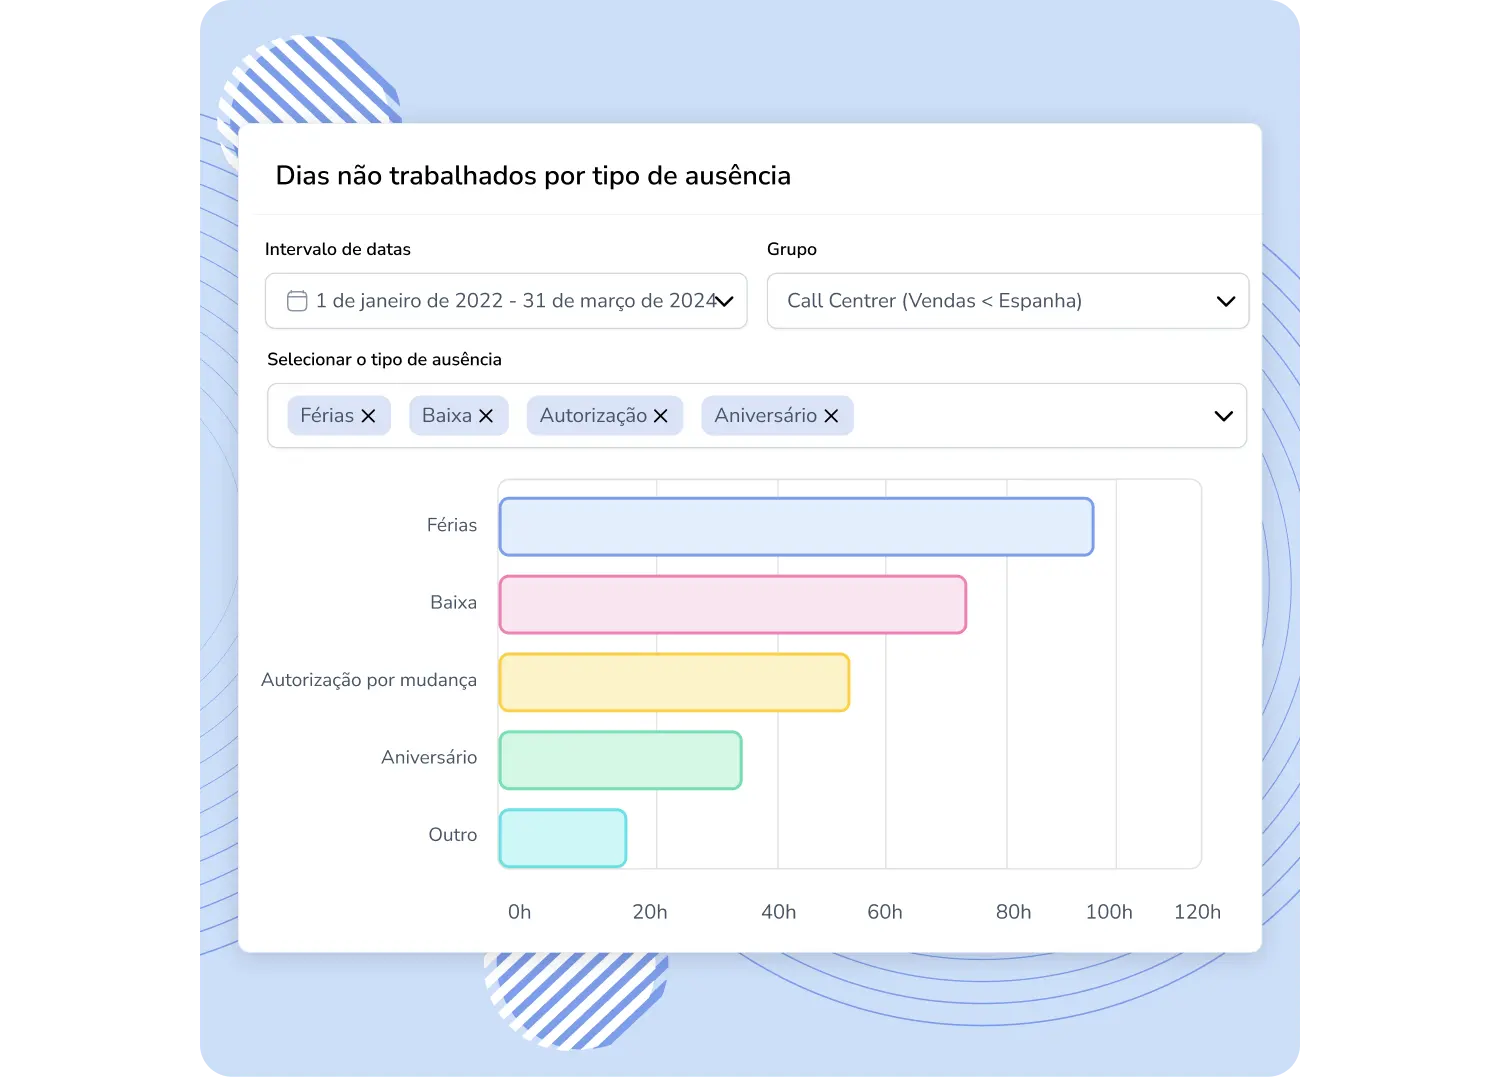1500x1084 pixels.
Task: Click the 100h axis tick label
Action: coord(1109,912)
